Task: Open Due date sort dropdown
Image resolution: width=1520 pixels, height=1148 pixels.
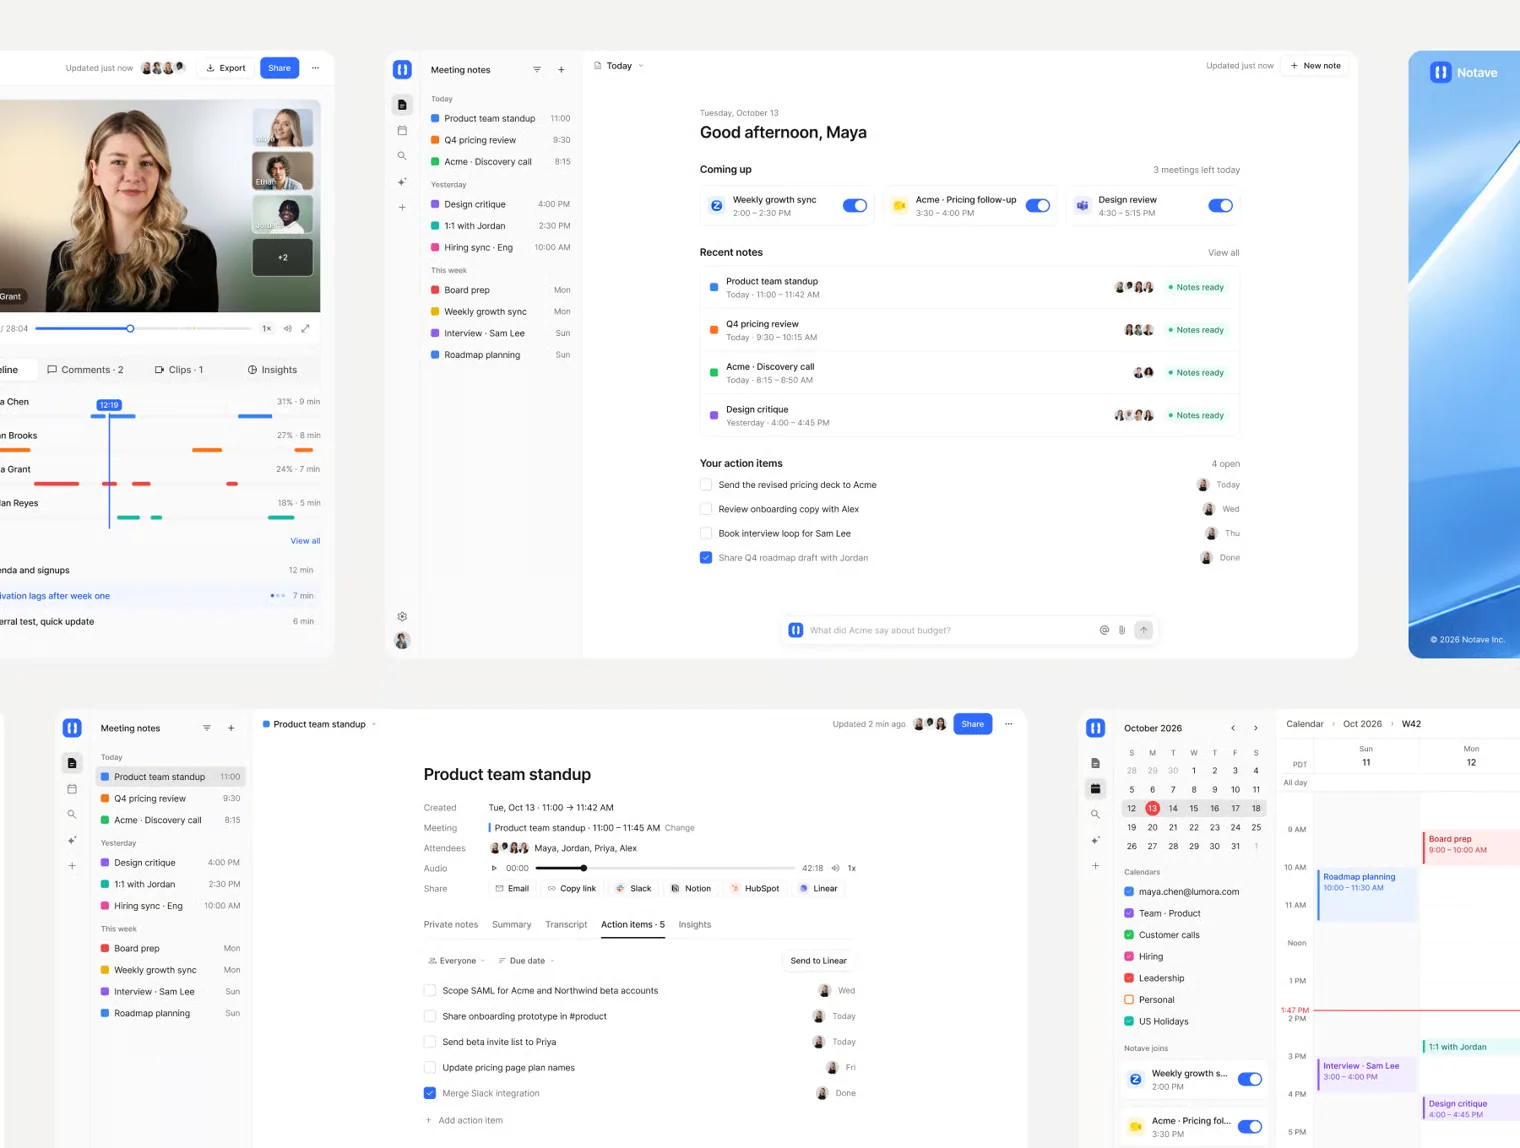Action: (527, 961)
